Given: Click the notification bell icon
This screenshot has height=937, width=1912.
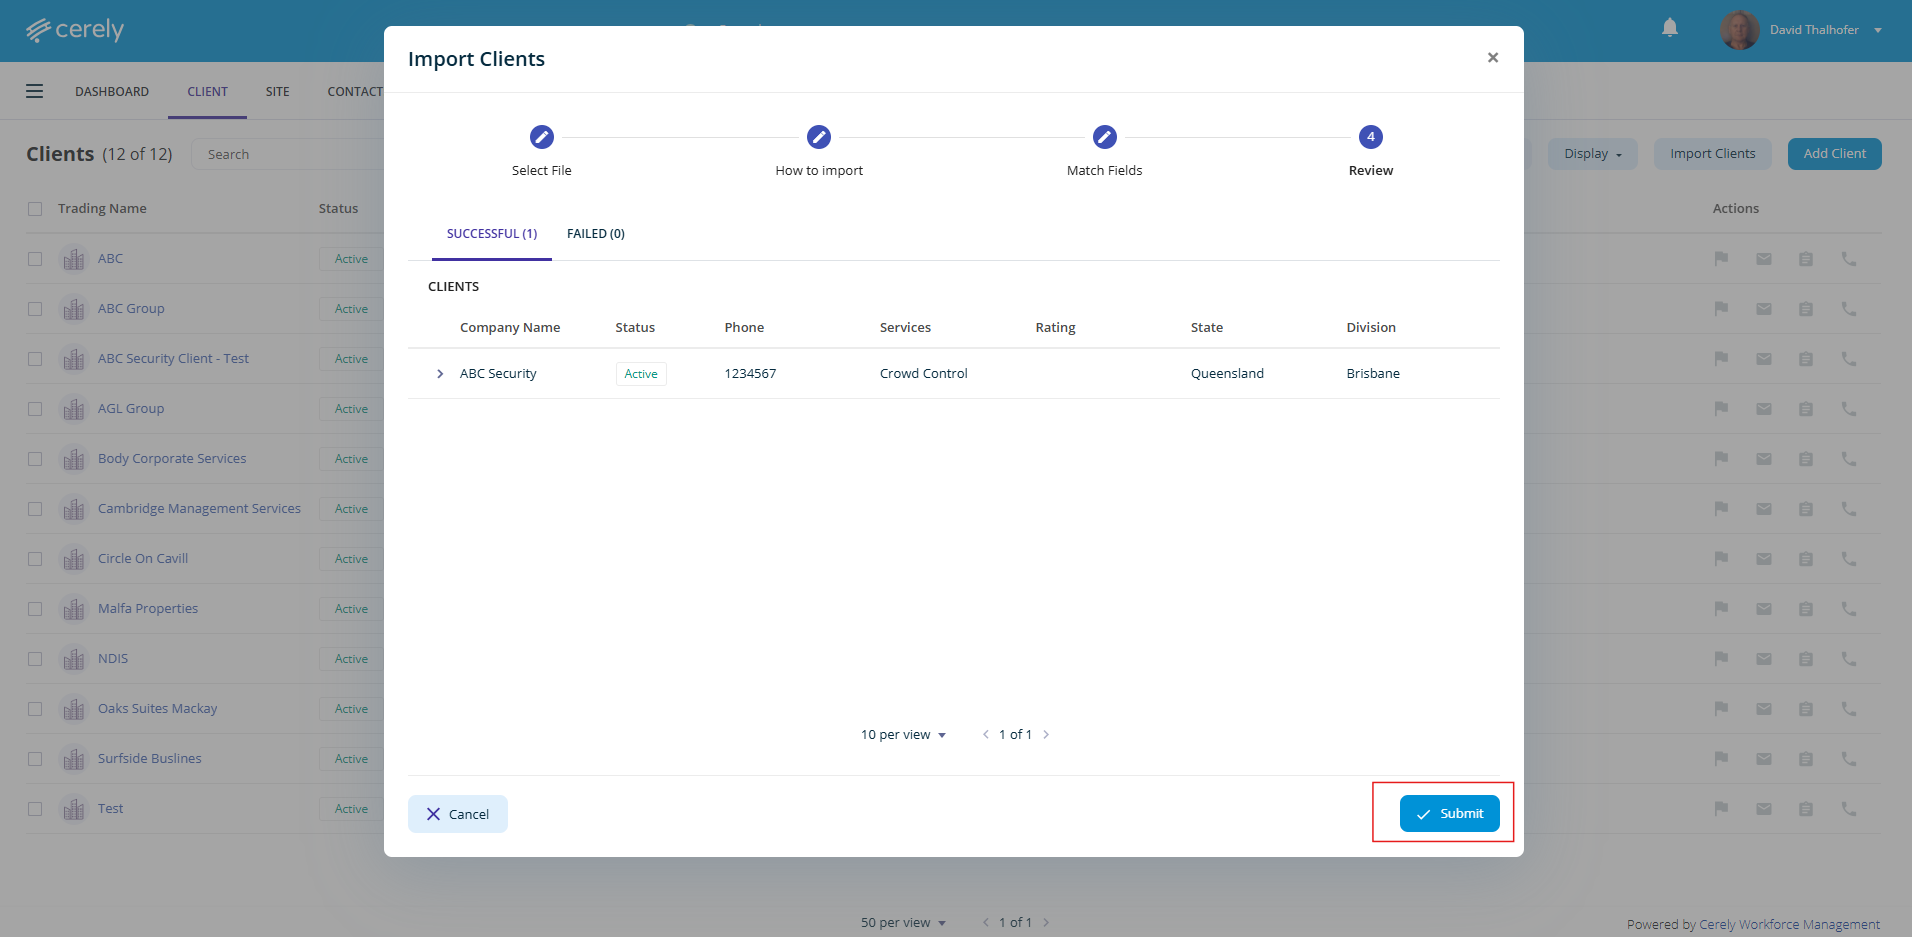Looking at the screenshot, I should (x=1669, y=28).
